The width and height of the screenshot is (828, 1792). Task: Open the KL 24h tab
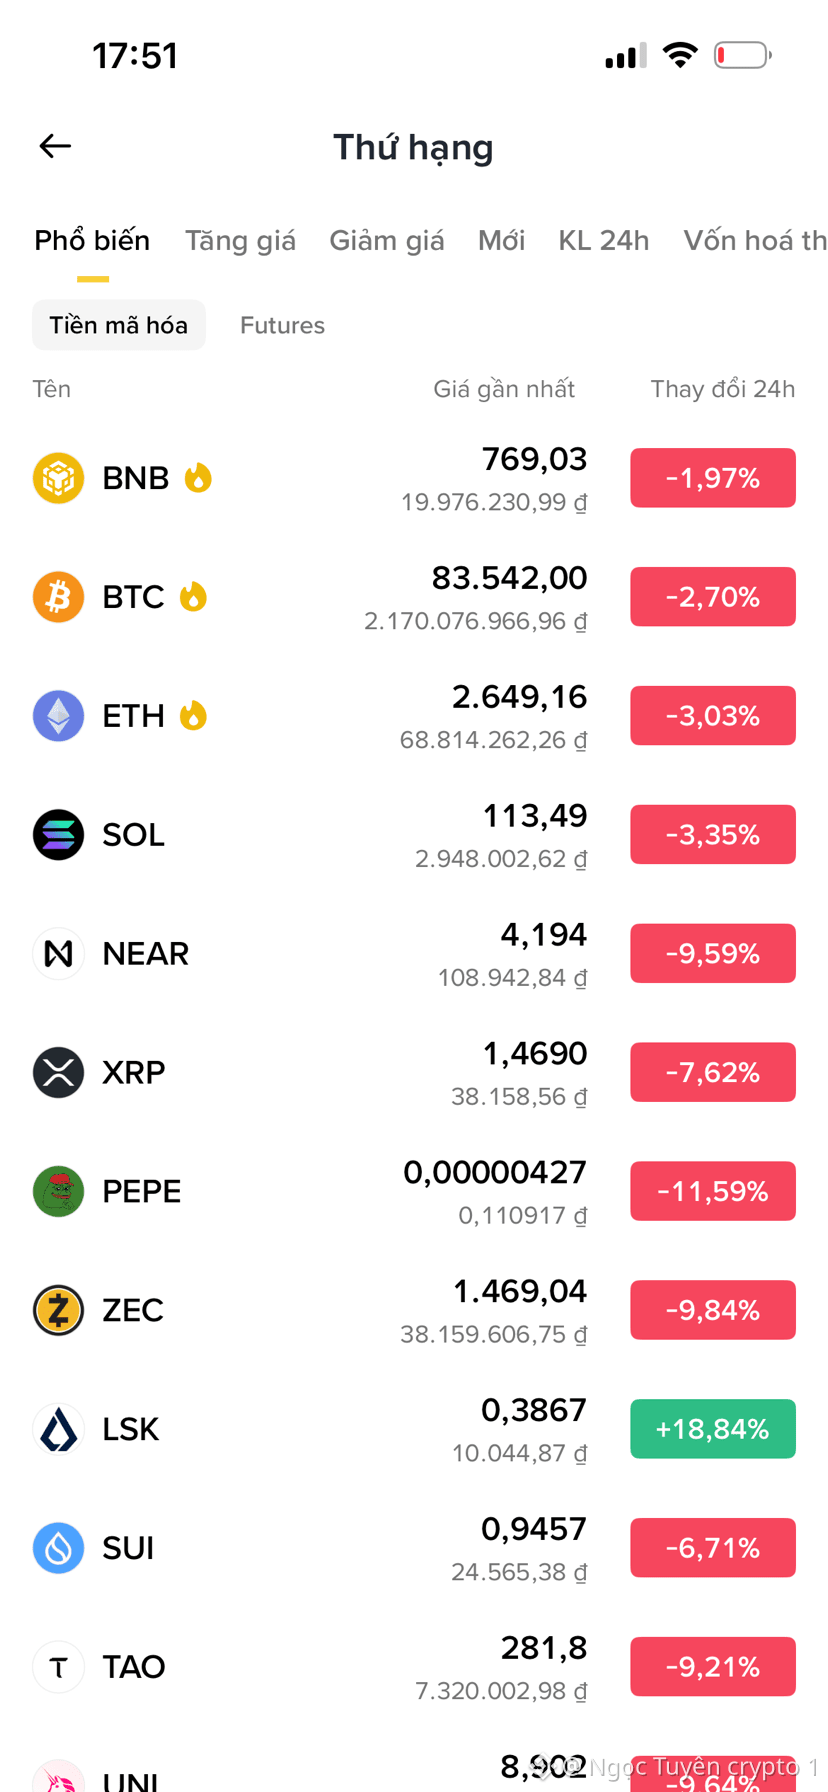point(604,241)
